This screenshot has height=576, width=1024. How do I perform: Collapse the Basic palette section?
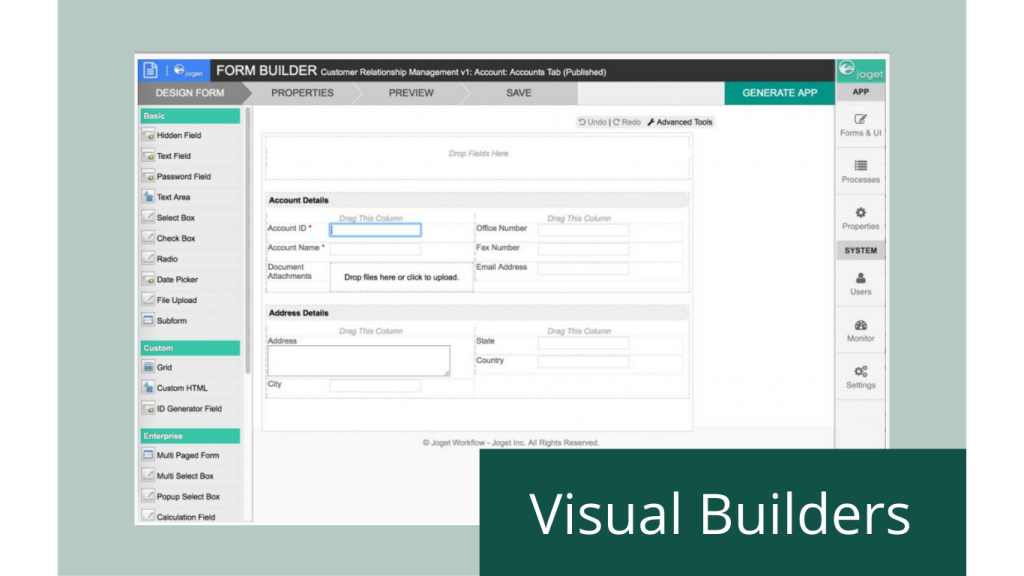[190, 116]
